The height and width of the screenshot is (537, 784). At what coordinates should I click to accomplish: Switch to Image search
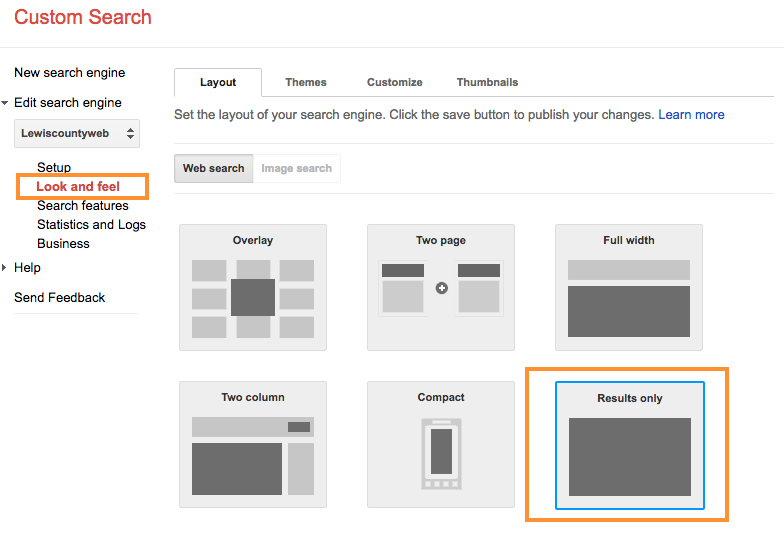point(296,168)
